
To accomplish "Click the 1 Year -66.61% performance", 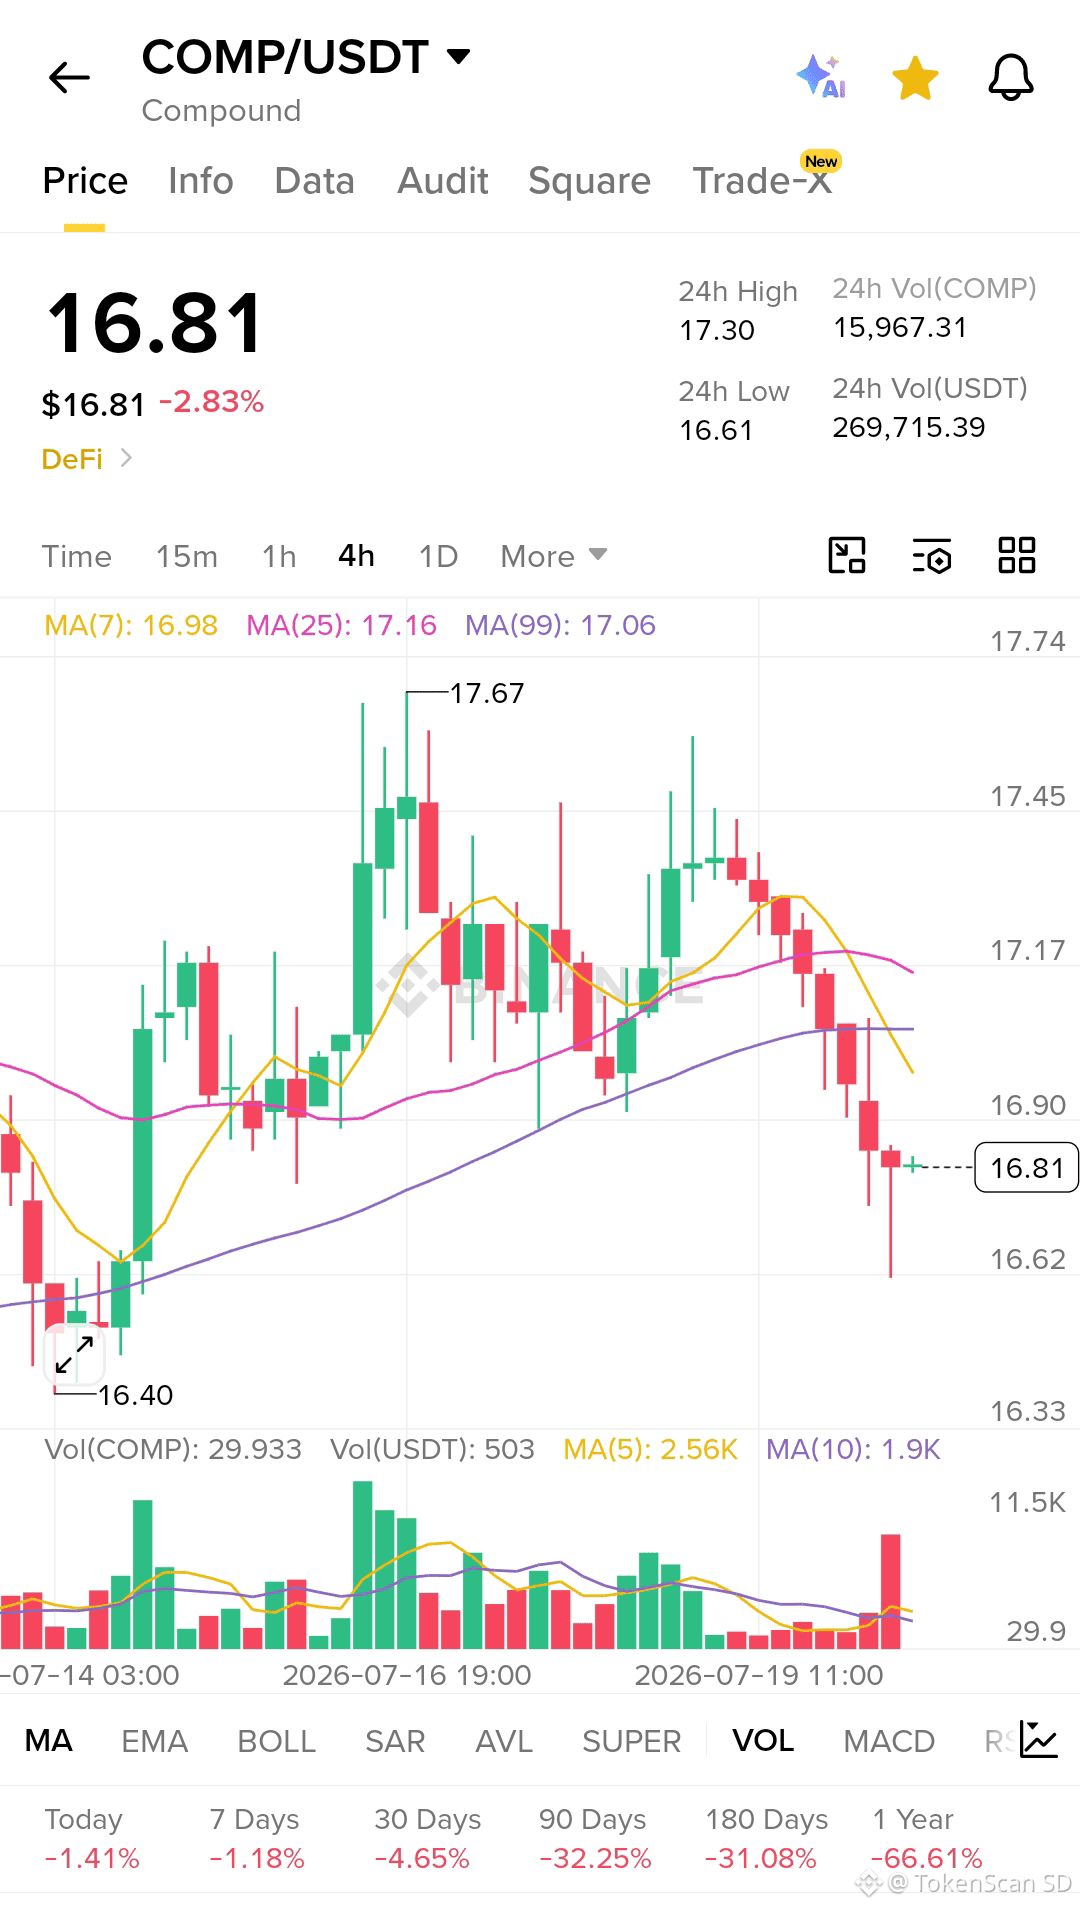I will [927, 1838].
